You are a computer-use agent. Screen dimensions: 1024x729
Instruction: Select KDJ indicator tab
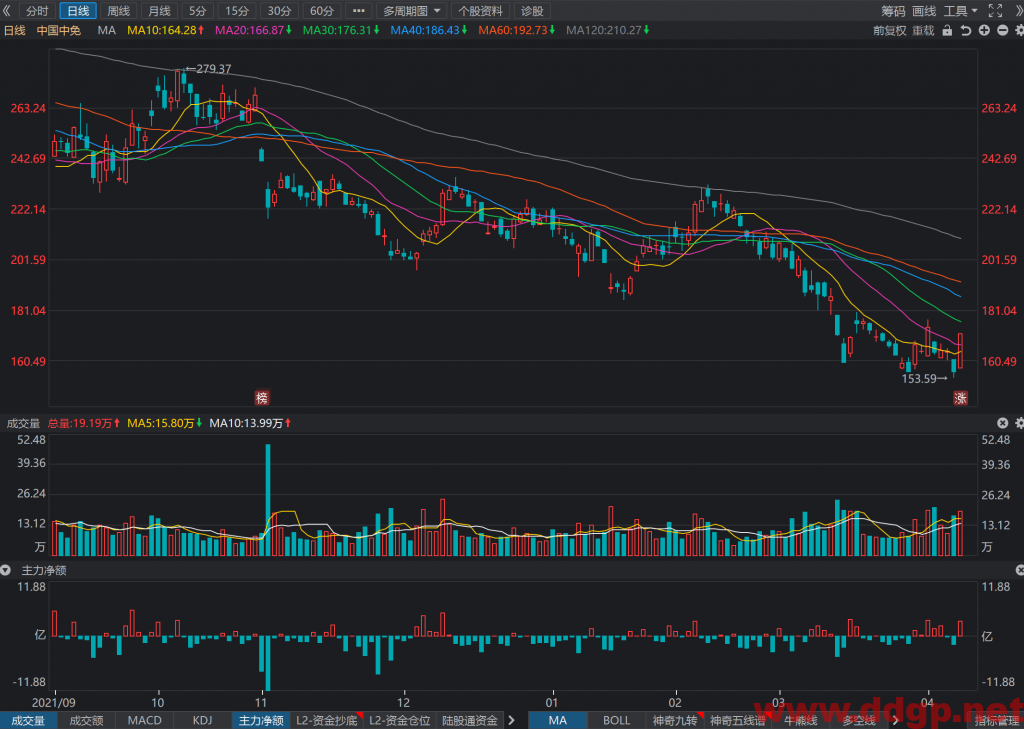pyautogui.click(x=202, y=721)
